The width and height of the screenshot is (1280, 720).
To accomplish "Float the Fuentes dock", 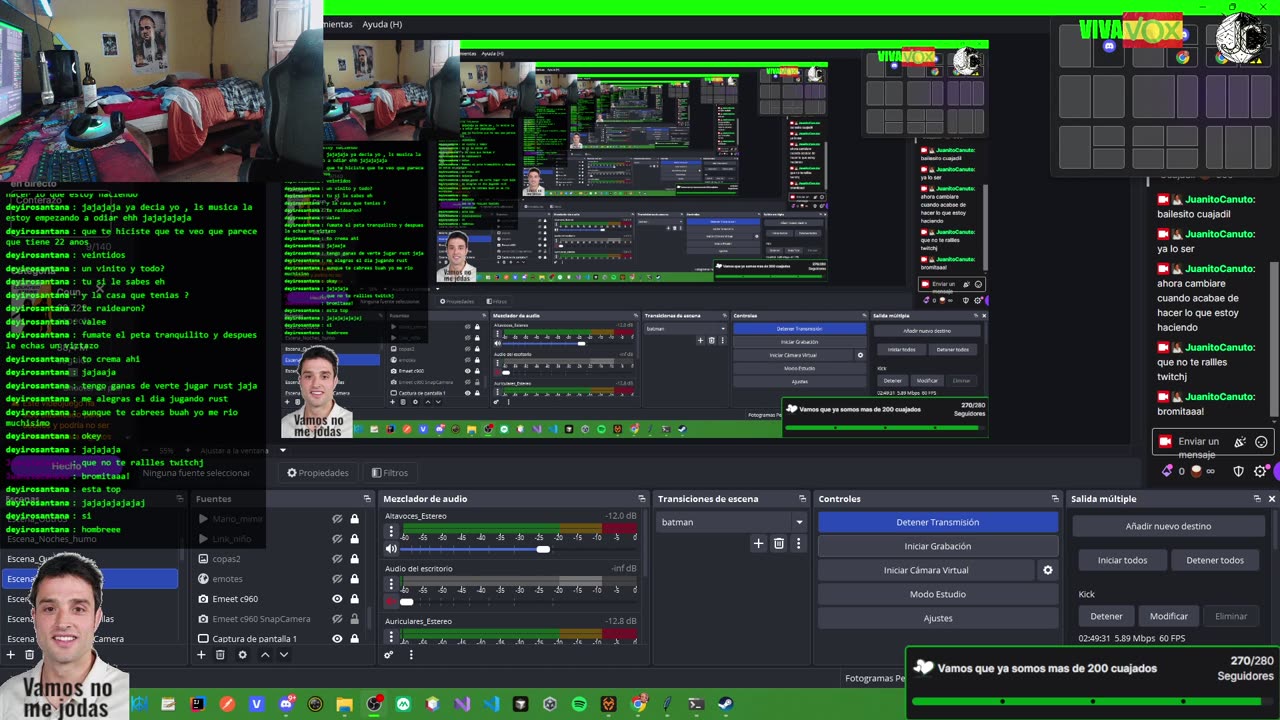I will 367,498.
